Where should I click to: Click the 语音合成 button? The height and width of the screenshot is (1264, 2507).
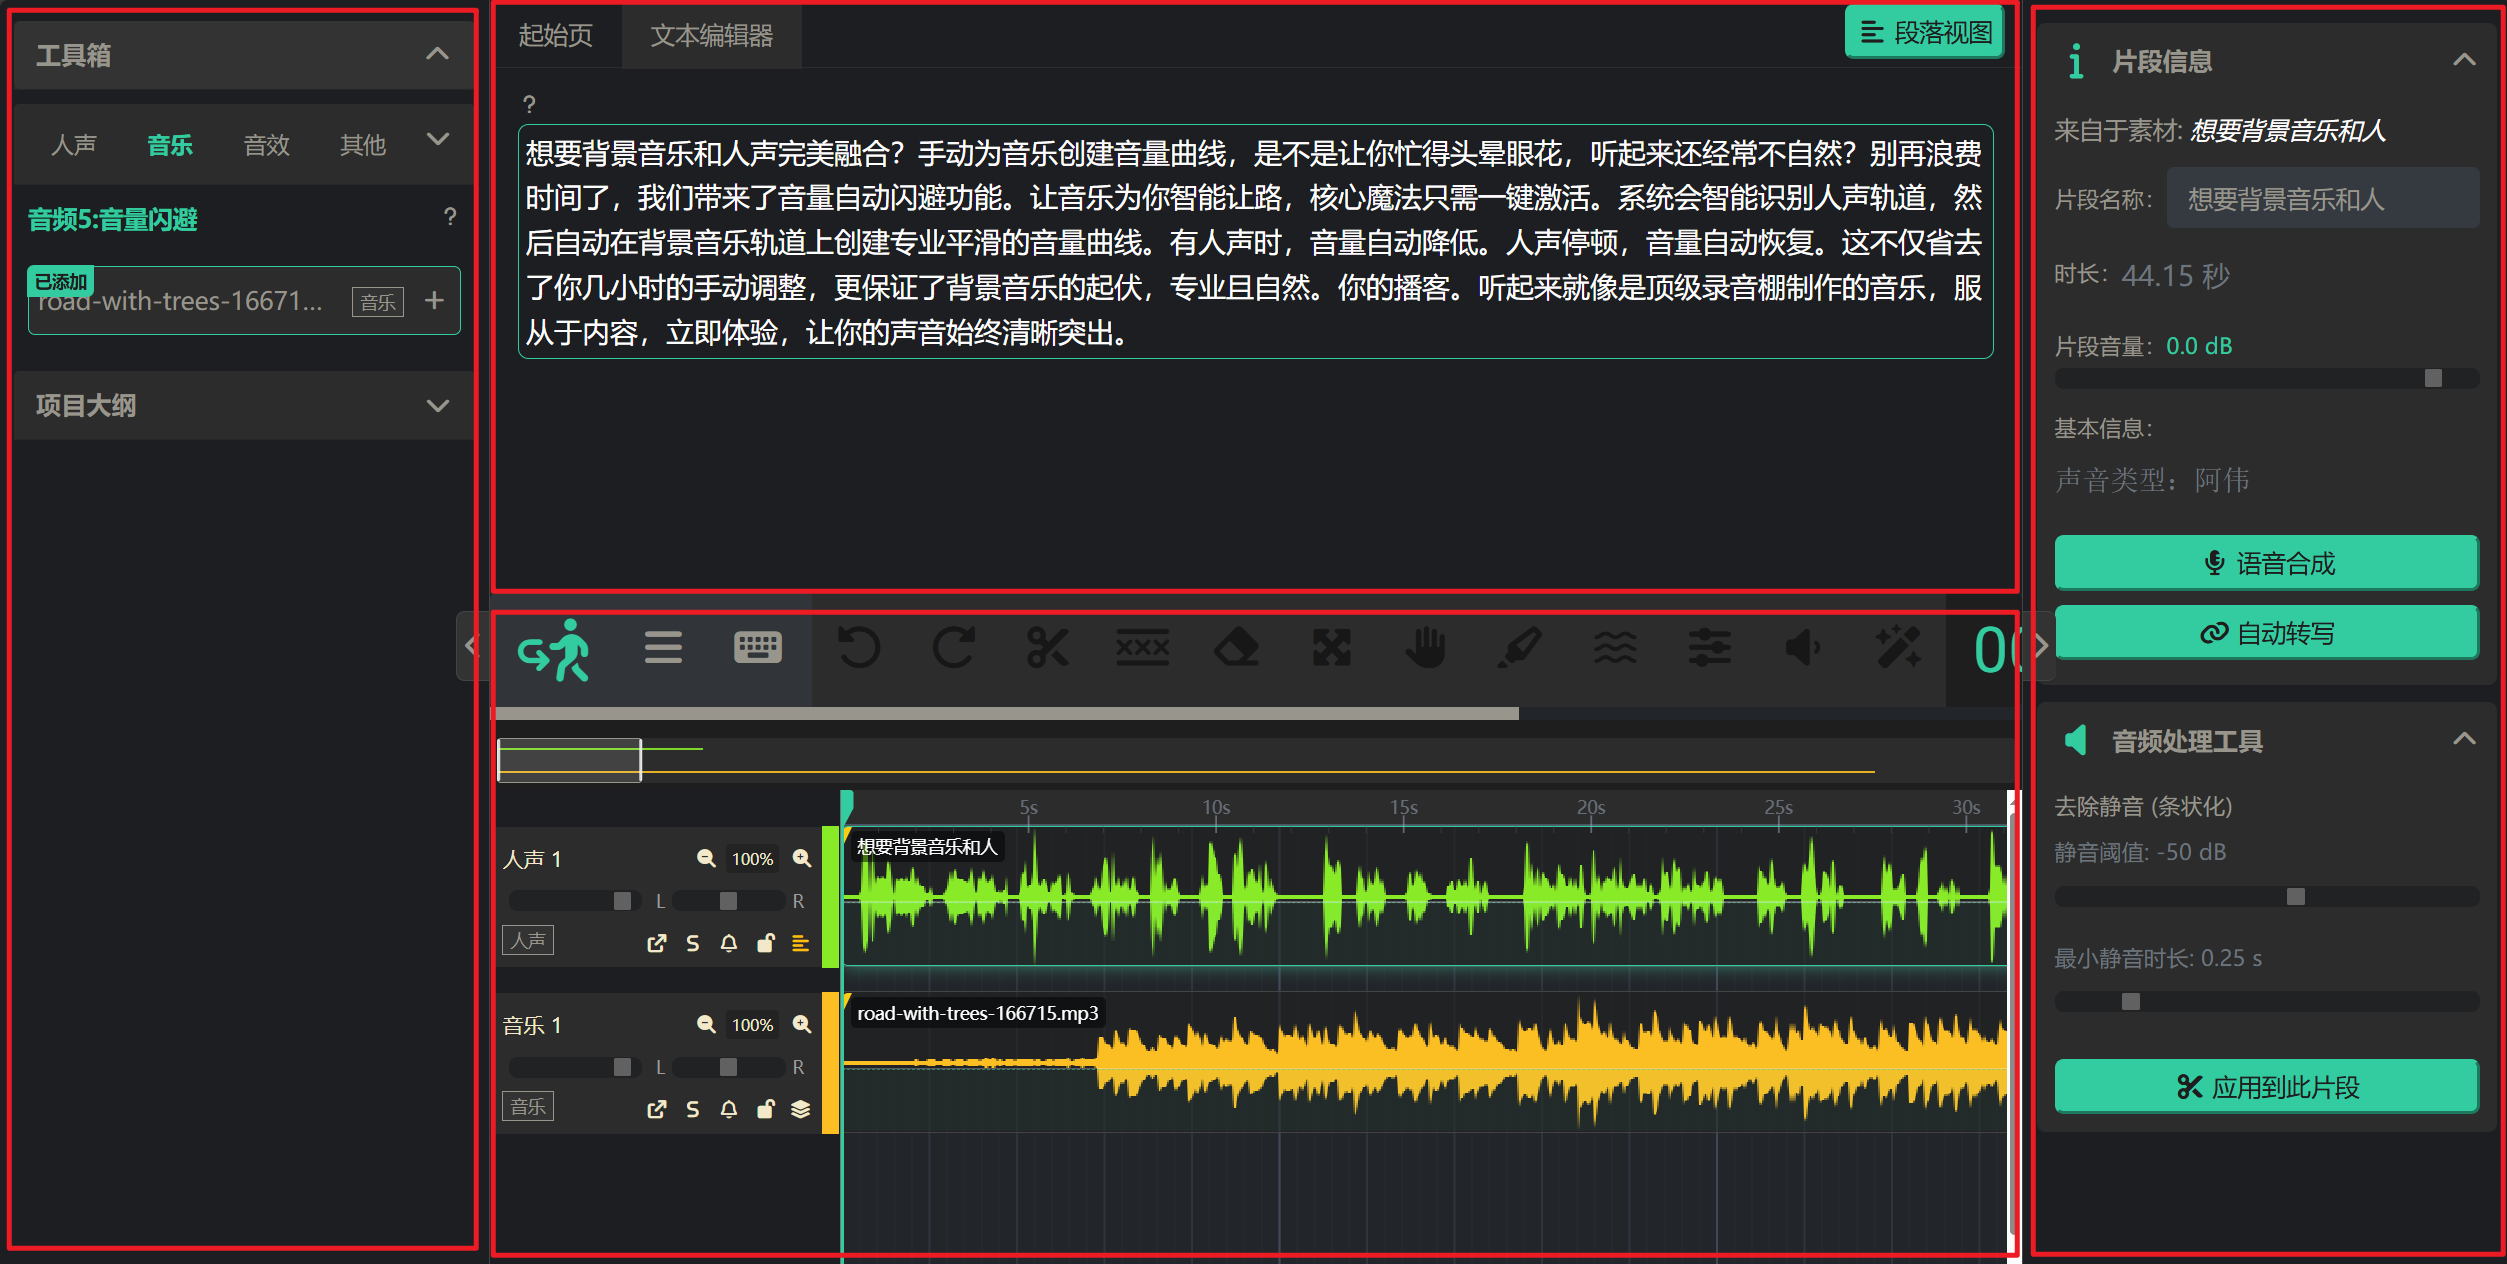[2266, 563]
